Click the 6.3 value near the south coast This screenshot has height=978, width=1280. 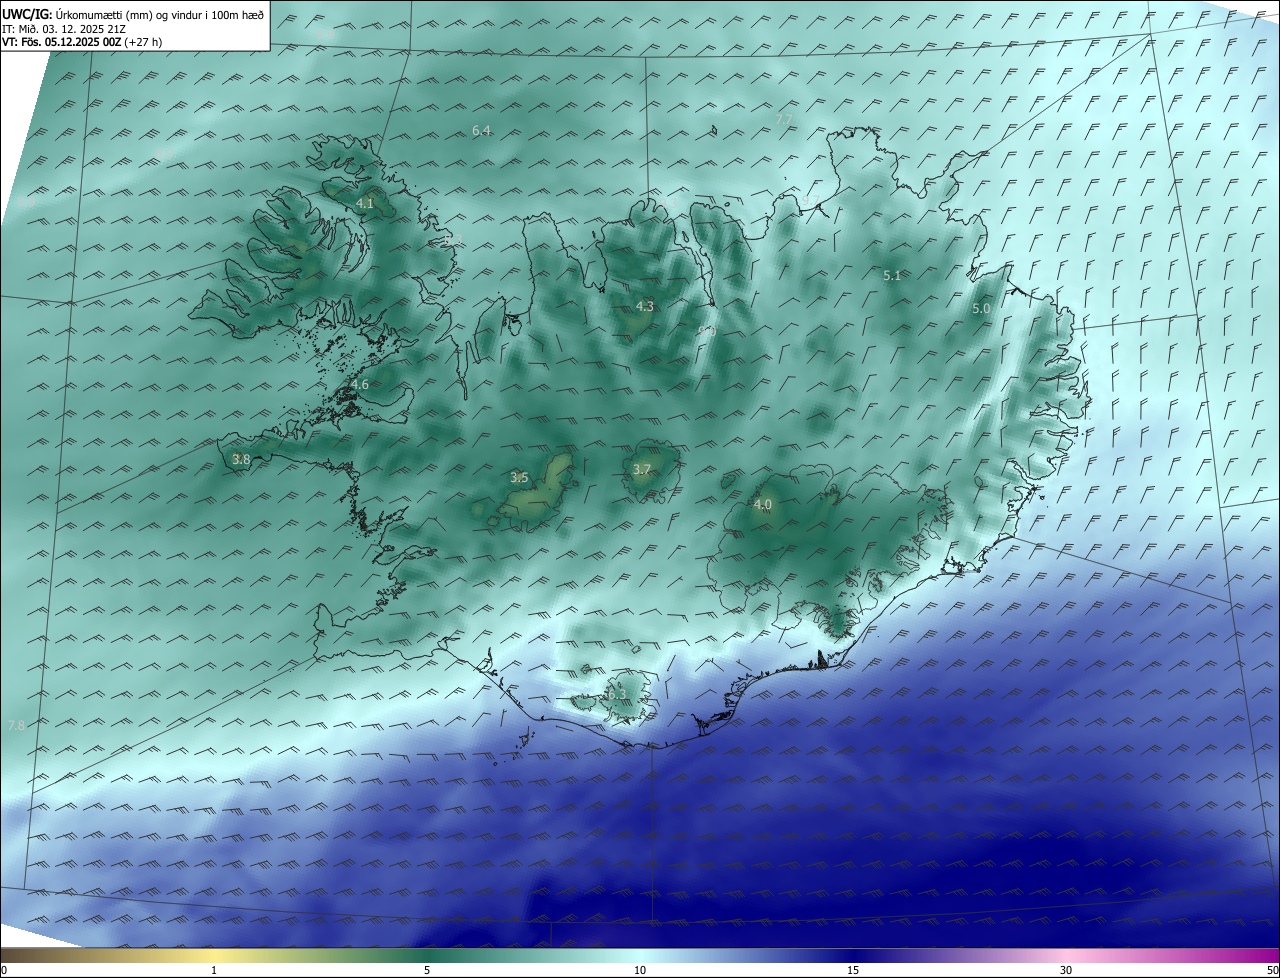point(617,694)
